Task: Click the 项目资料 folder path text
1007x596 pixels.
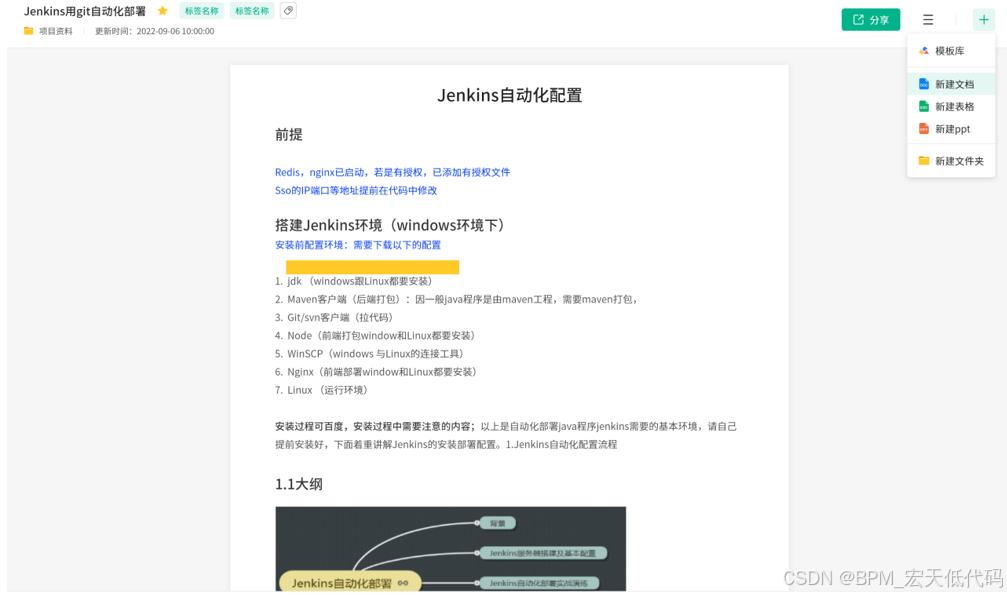Action: pyautogui.click(x=56, y=31)
